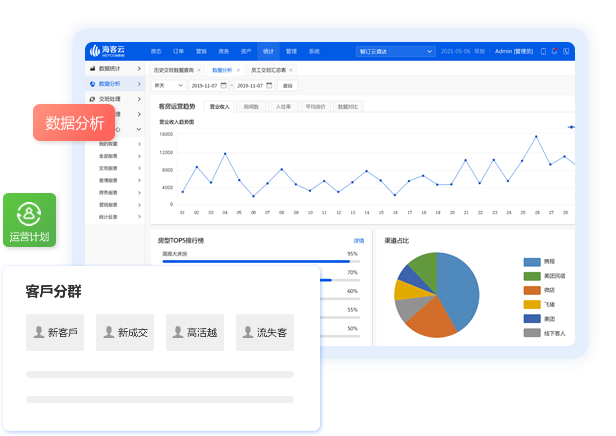
Task: Open the hotel selector dropdown
Action: pyautogui.click(x=395, y=50)
